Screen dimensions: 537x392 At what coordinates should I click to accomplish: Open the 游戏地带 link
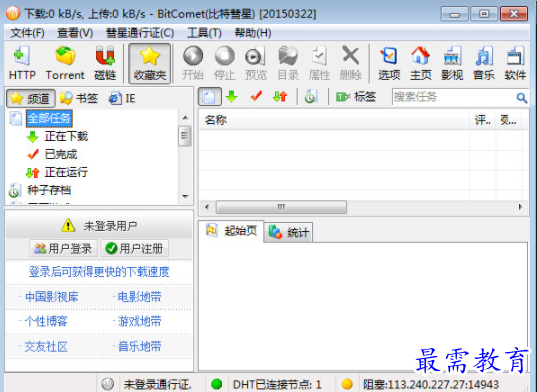pos(139,321)
